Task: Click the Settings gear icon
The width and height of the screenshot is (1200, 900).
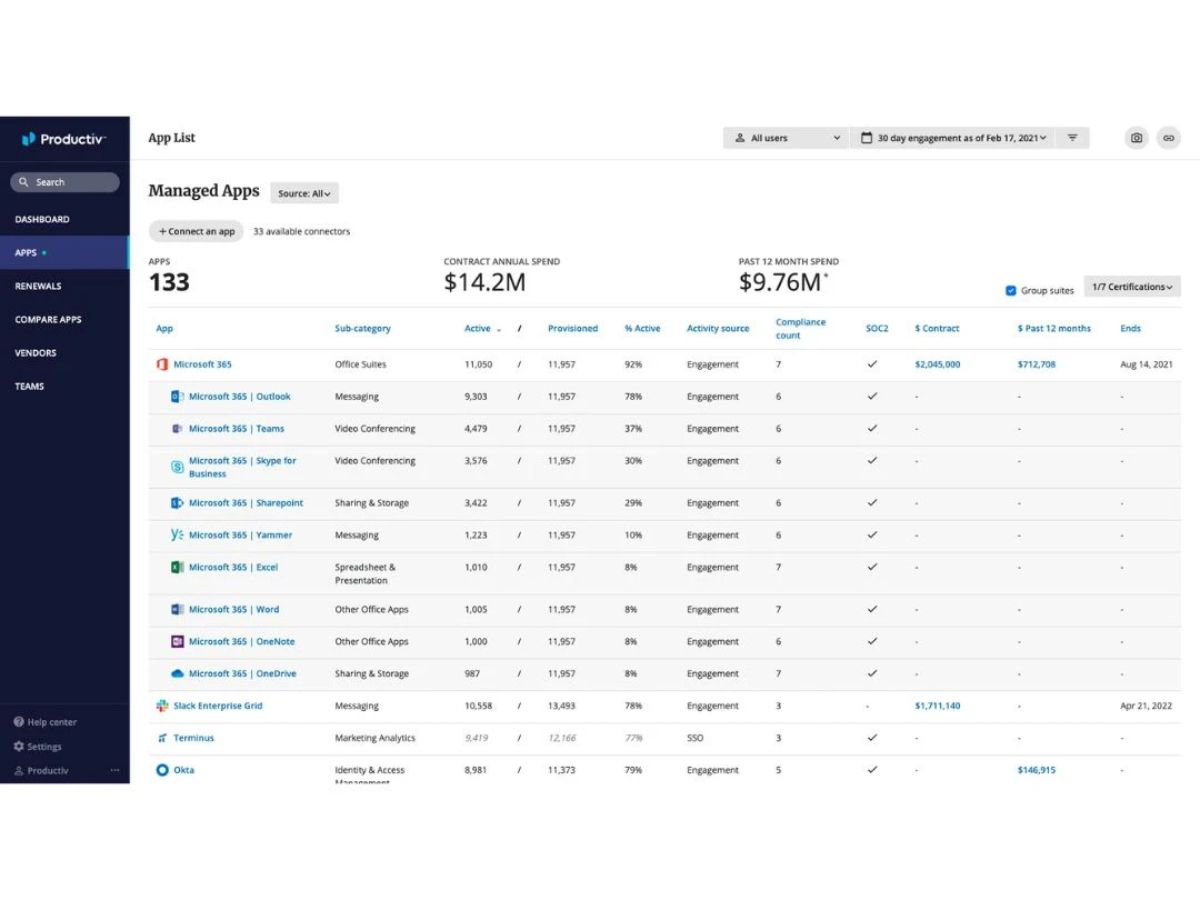Action: coord(18,747)
